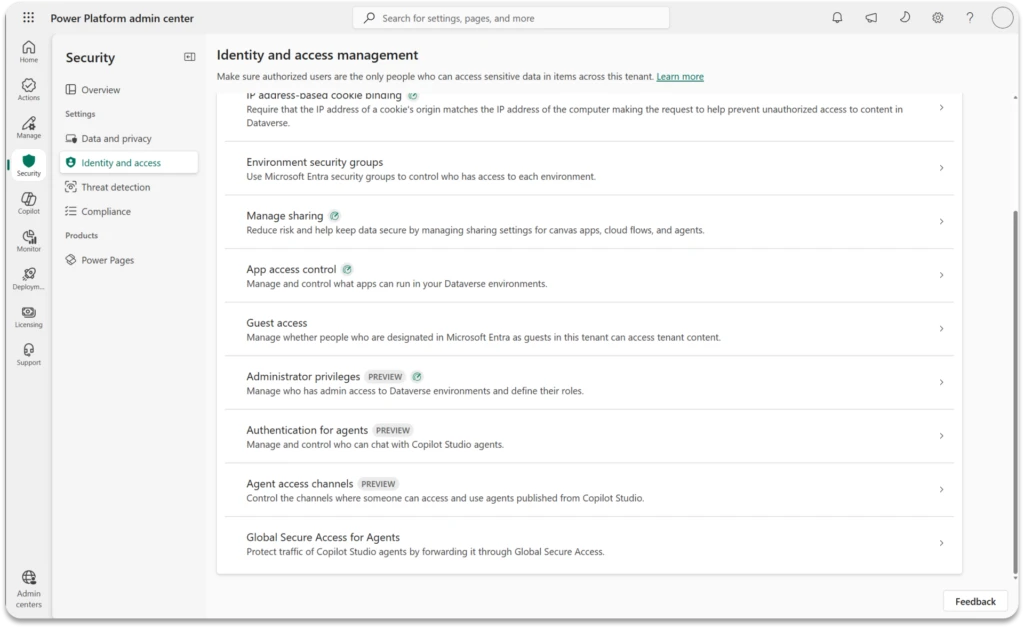Open Deployment in the left rail
The width and height of the screenshot is (1024, 628).
click(28, 279)
